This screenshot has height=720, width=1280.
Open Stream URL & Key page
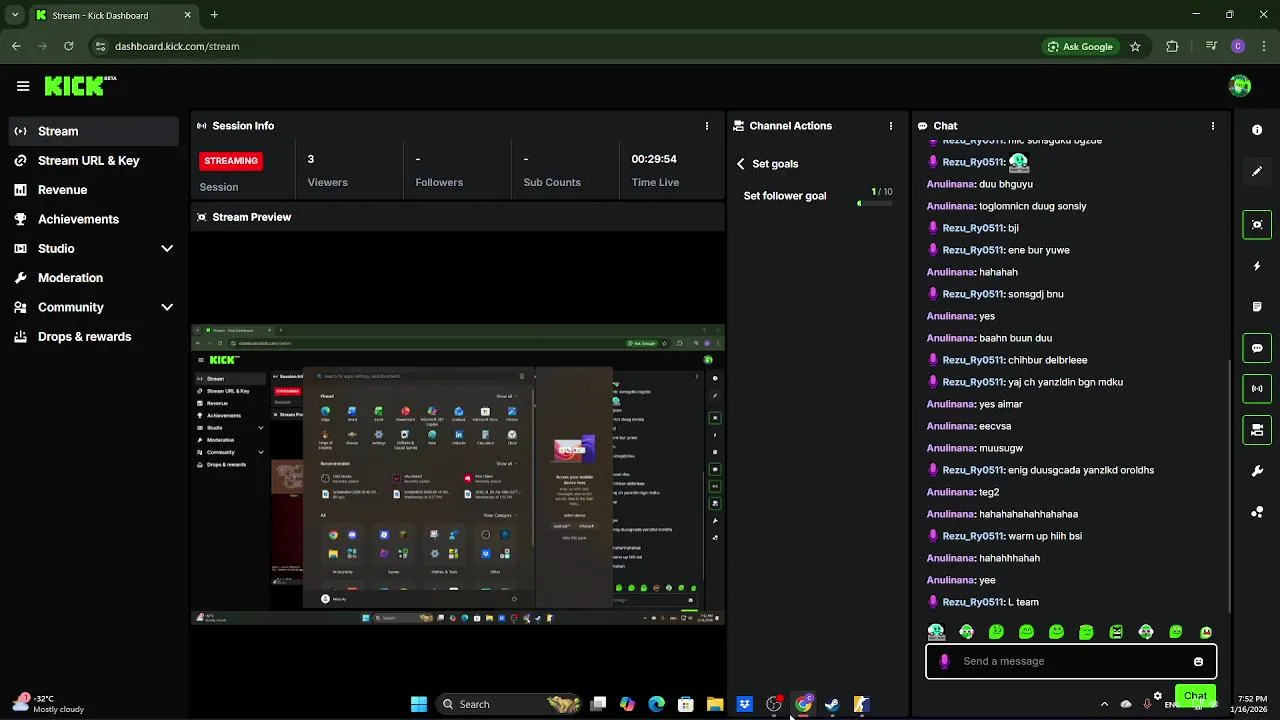pyautogui.click(x=94, y=160)
